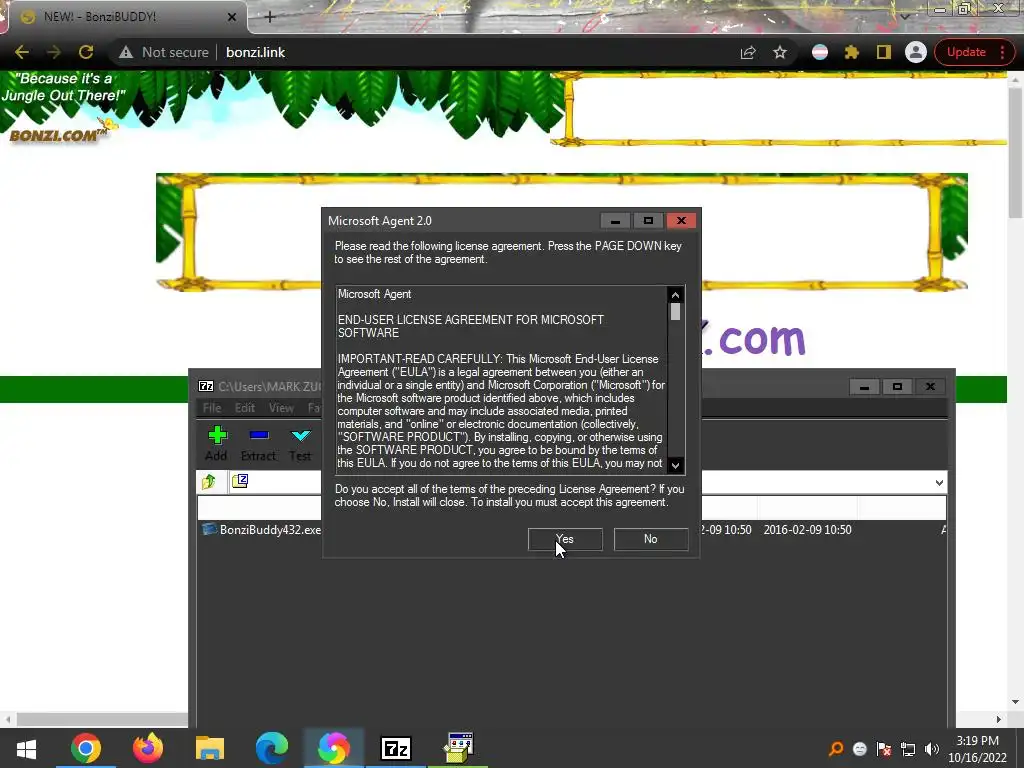Maximize the Microsoft Agent 2.0 dialog
Image resolution: width=1024 pixels, height=768 pixels.
tap(648, 221)
